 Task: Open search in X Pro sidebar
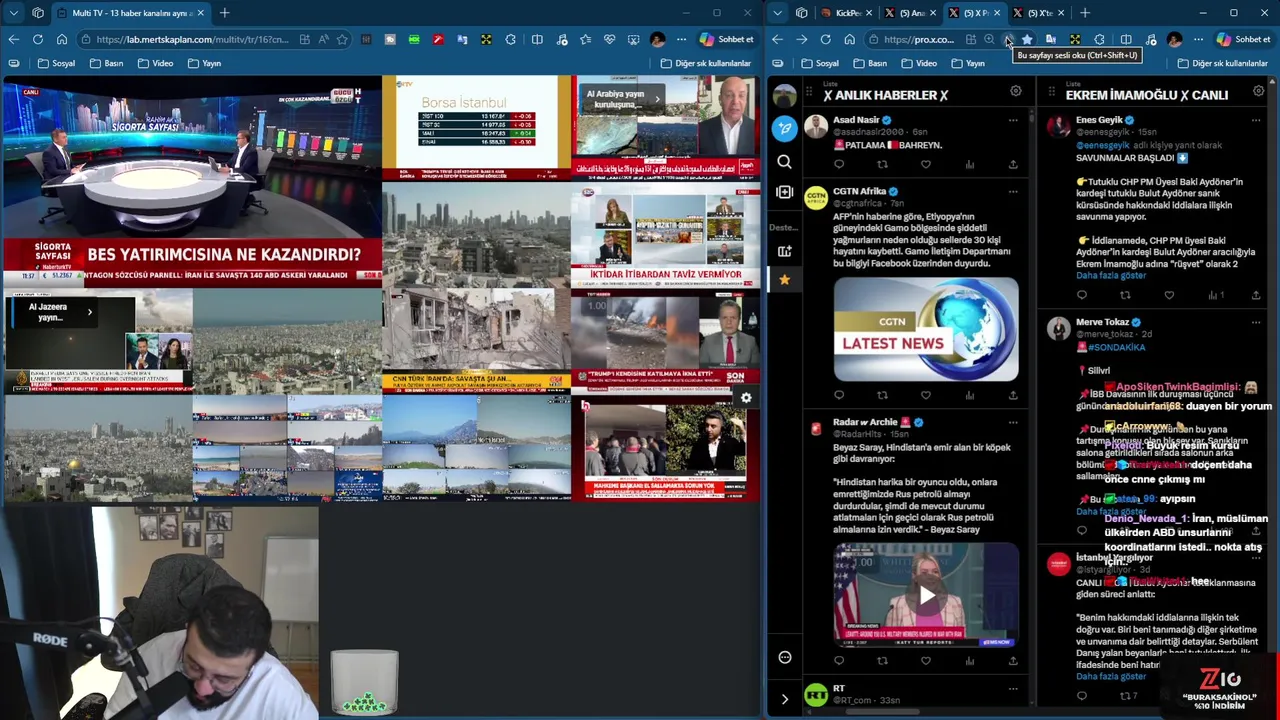coord(785,162)
